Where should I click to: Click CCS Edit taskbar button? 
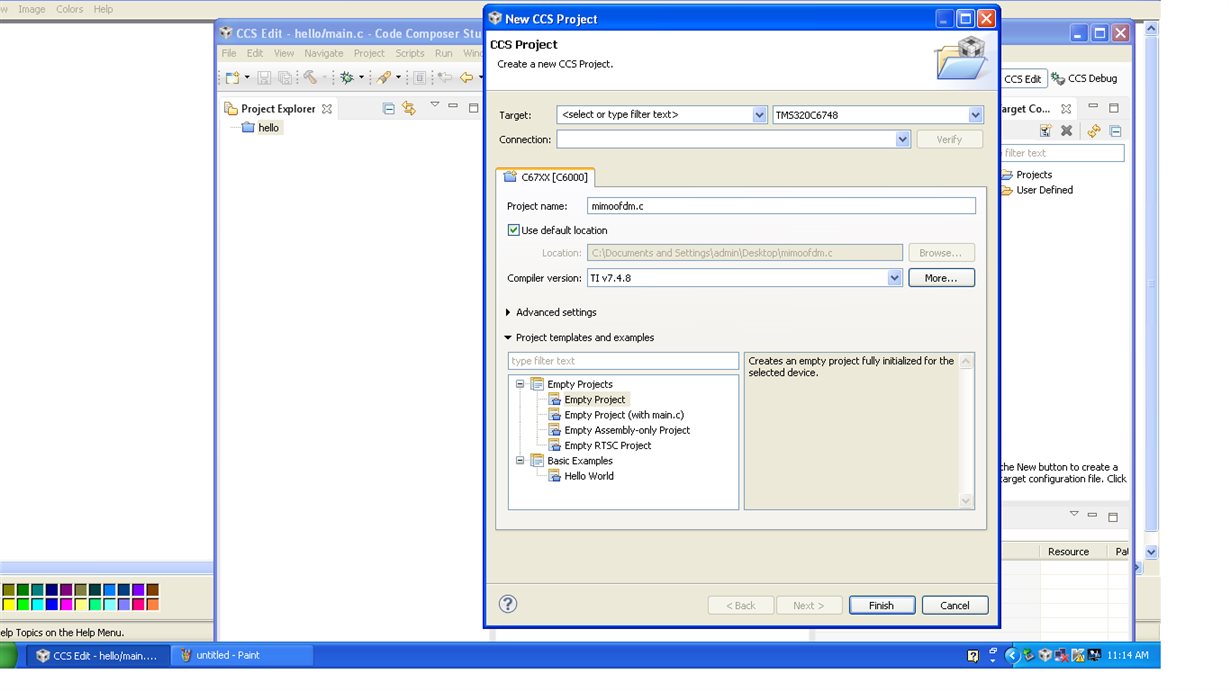click(x=97, y=656)
